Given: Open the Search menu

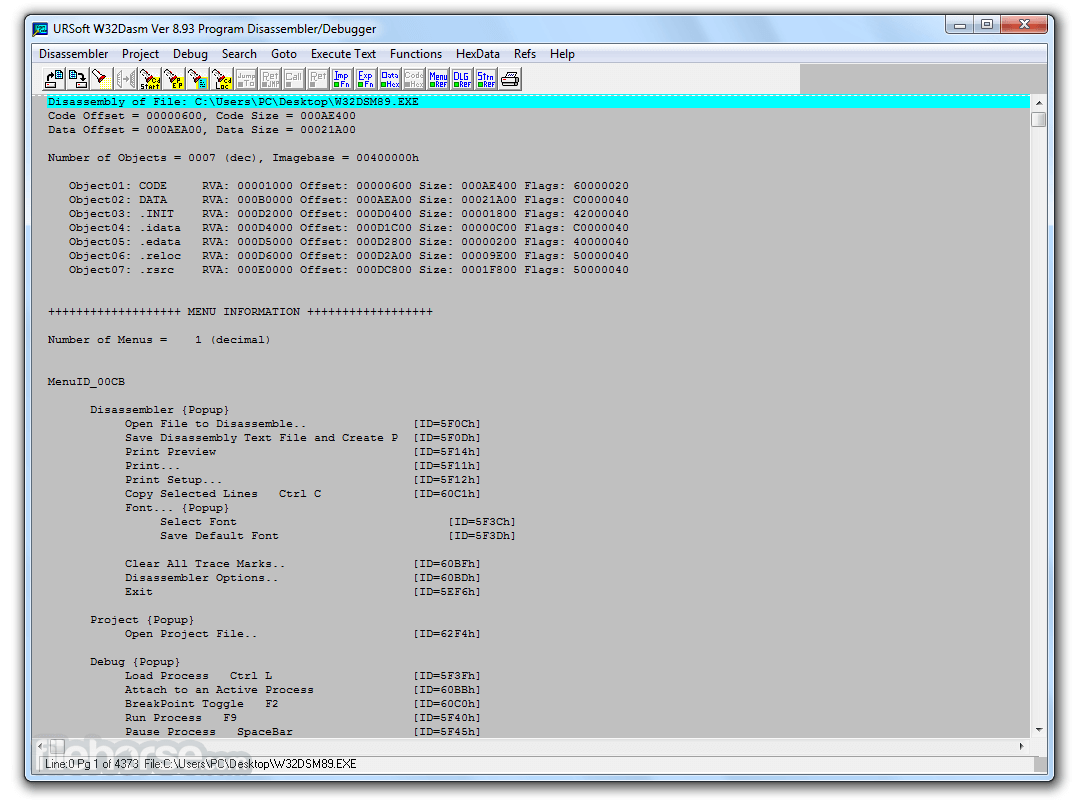Looking at the screenshot, I should click(x=239, y=54).
